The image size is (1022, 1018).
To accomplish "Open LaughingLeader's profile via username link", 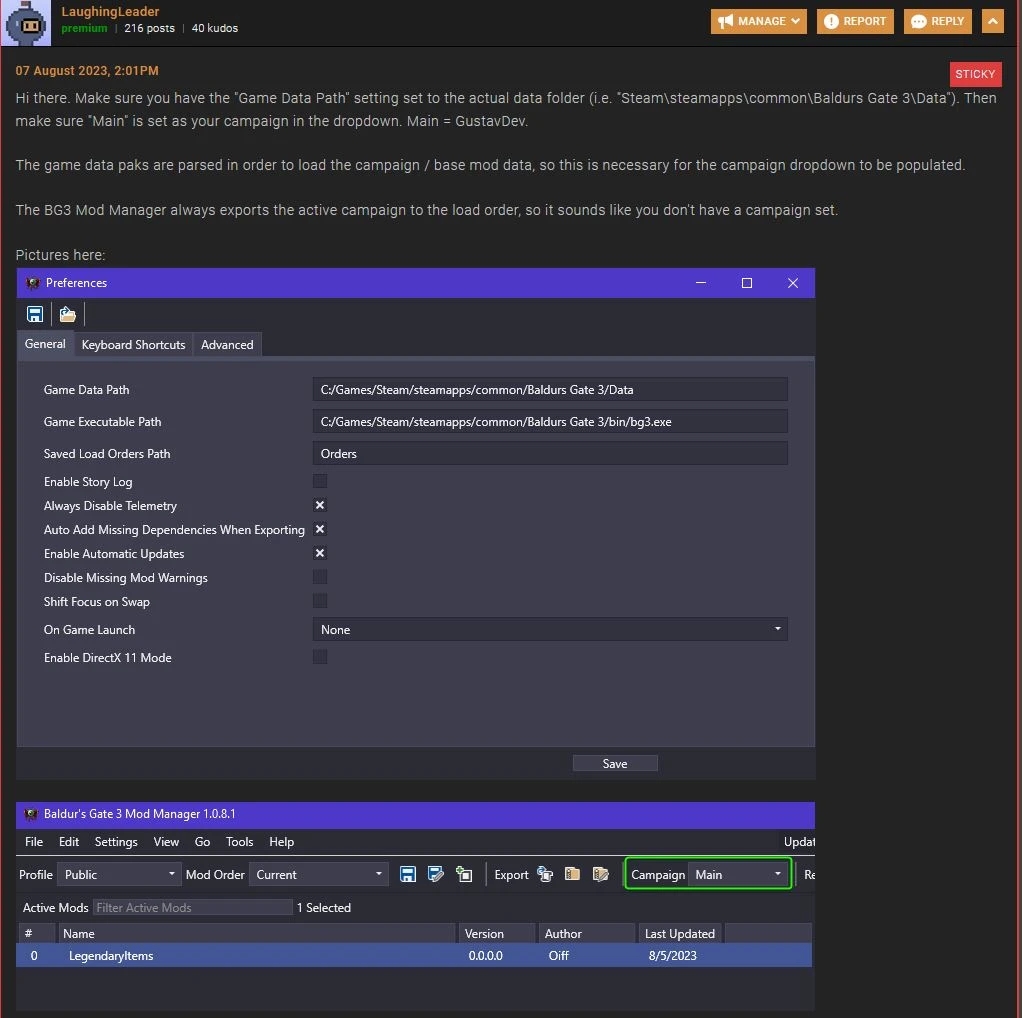I will tap(110, 11).
